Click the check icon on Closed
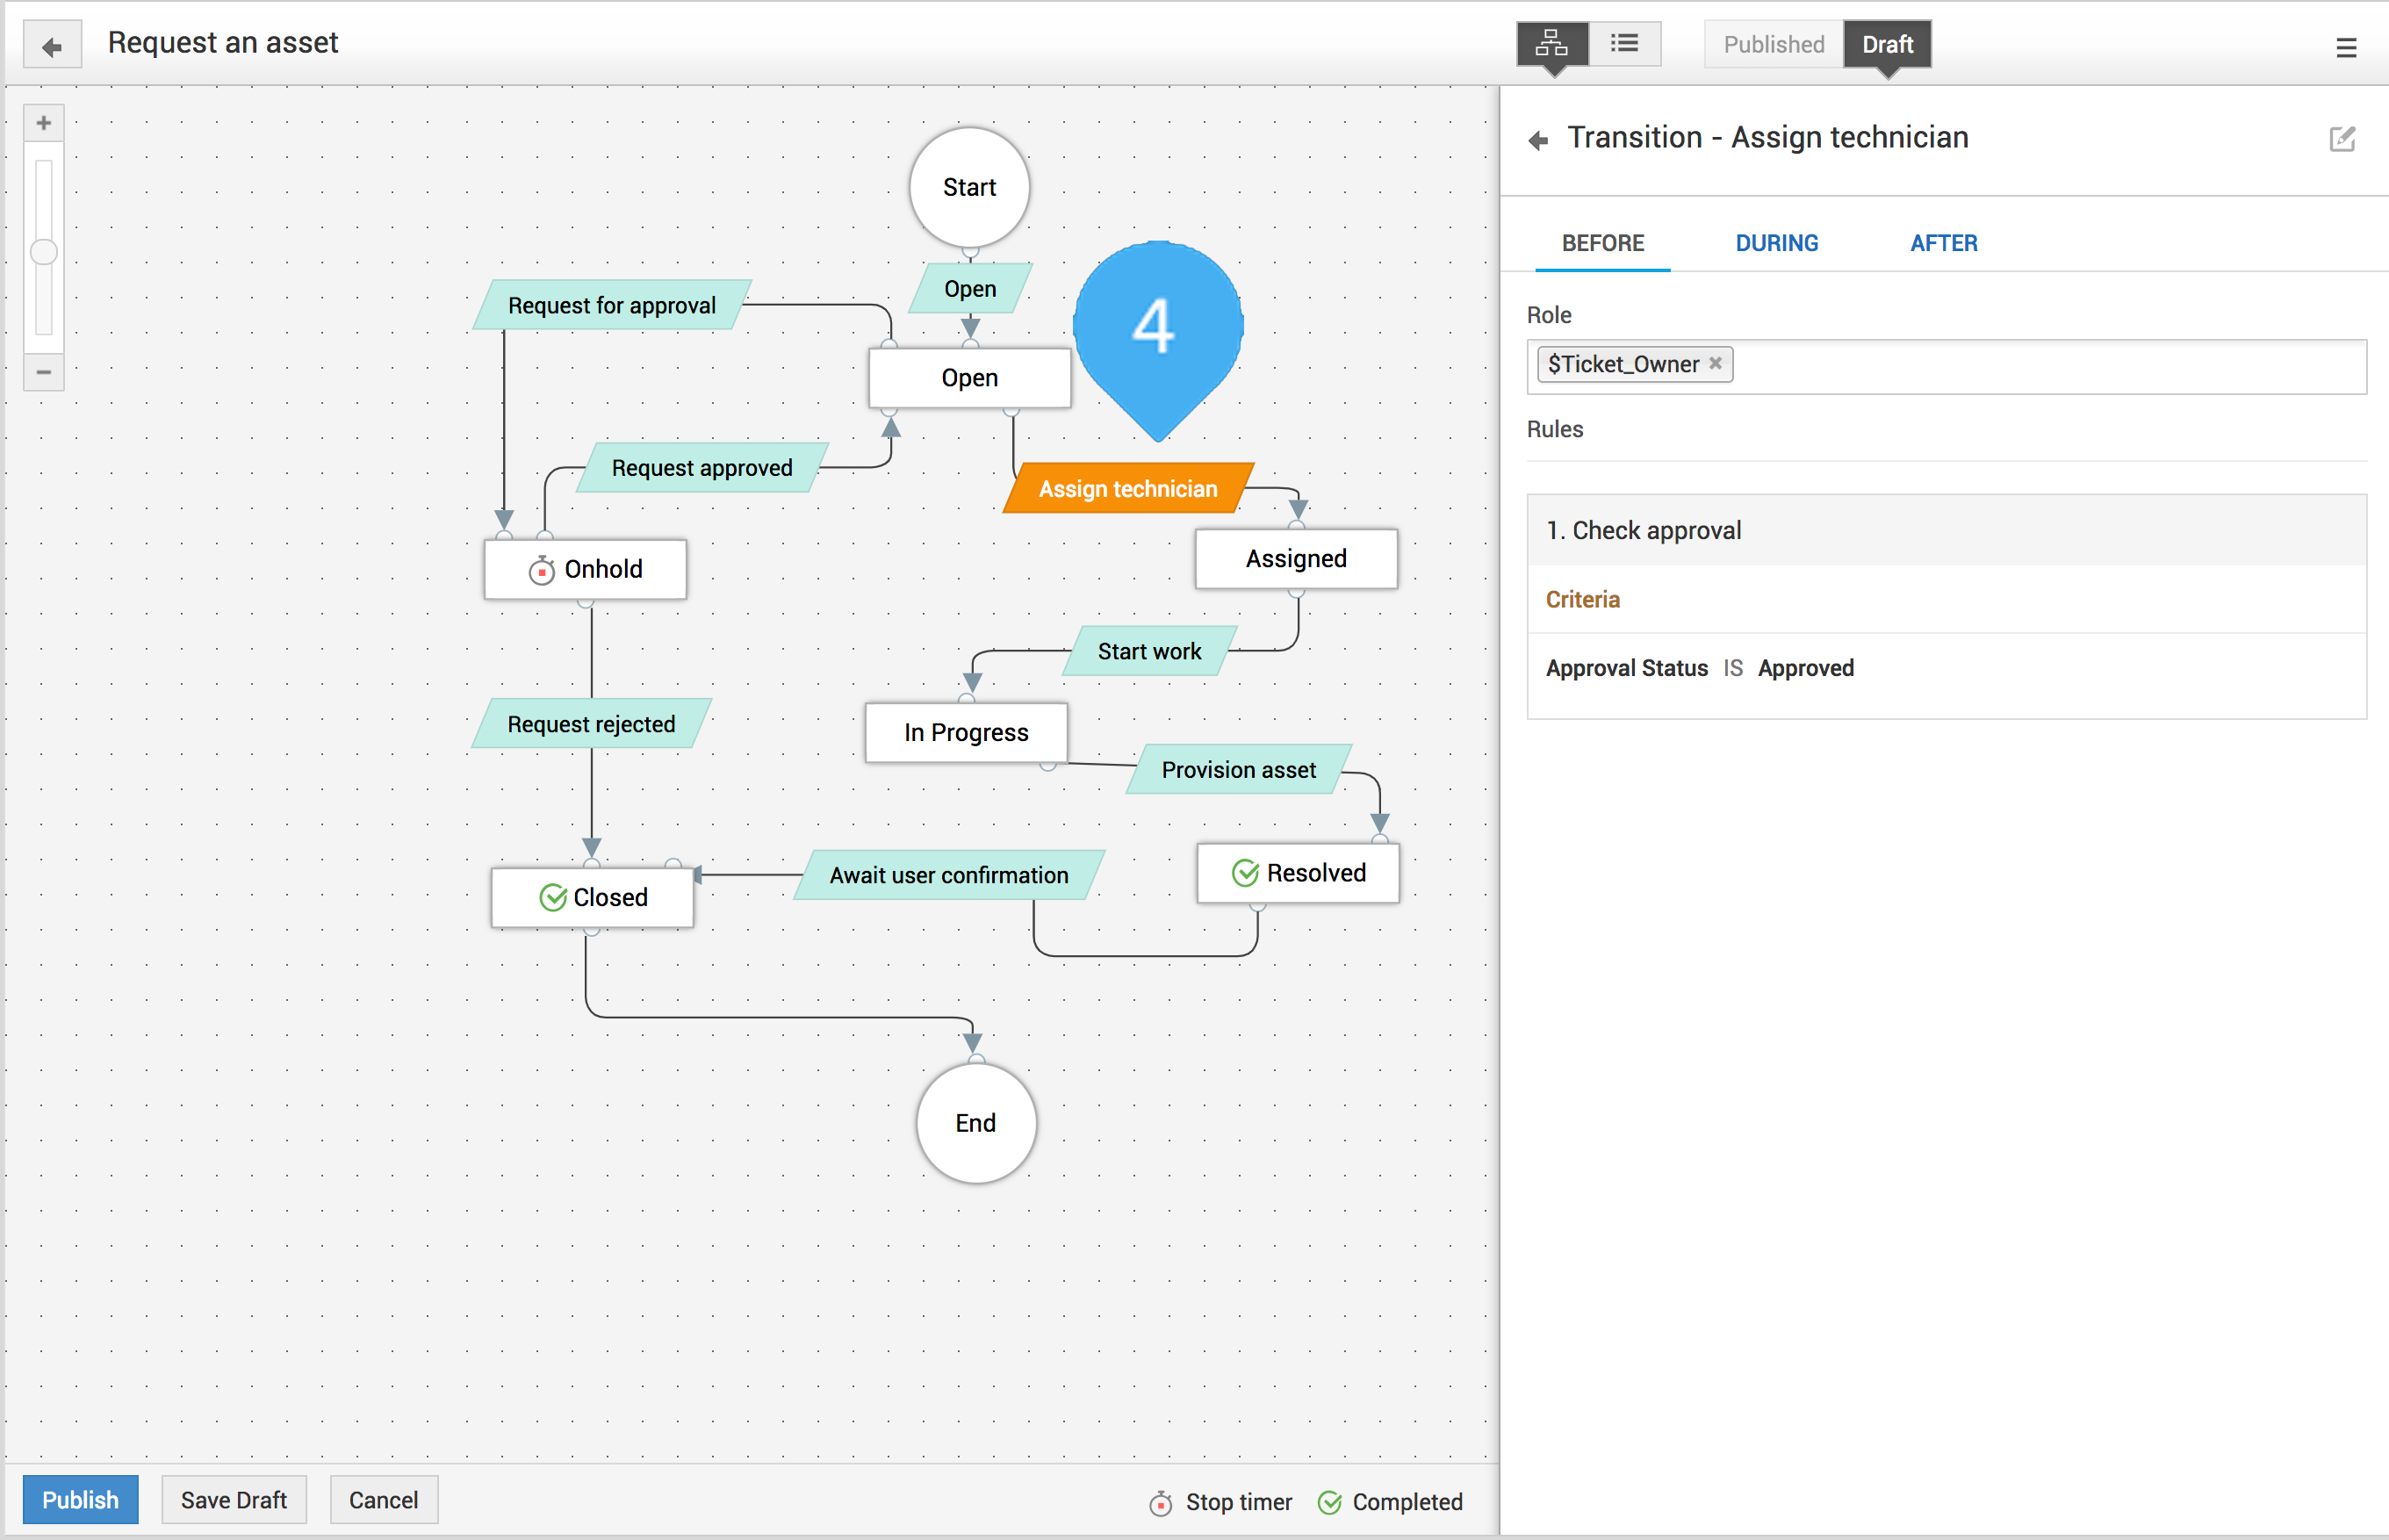The width and height of the screenshot is (2389, 1540). tap(552, 897)
